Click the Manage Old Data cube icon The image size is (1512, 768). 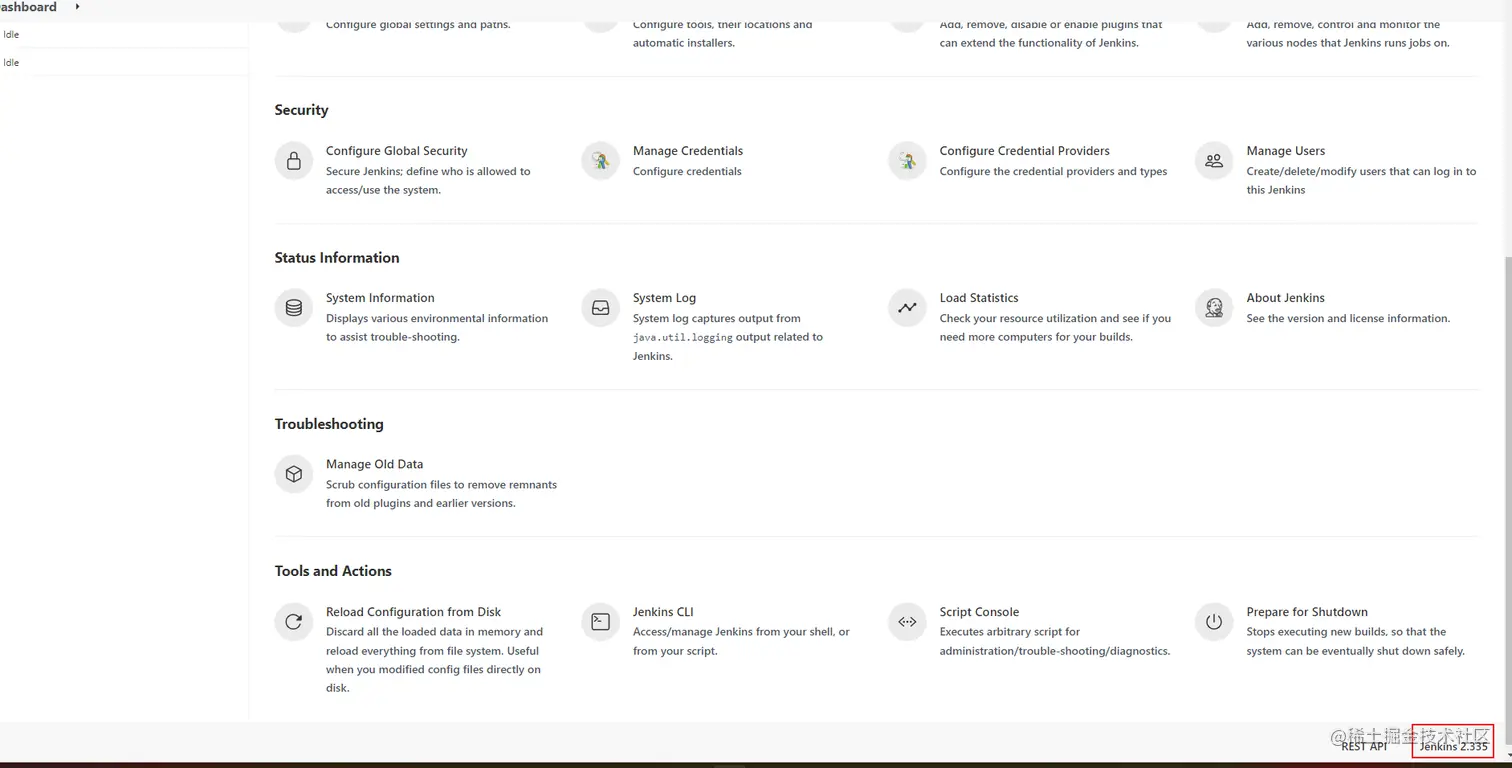[x=294, y=474]
